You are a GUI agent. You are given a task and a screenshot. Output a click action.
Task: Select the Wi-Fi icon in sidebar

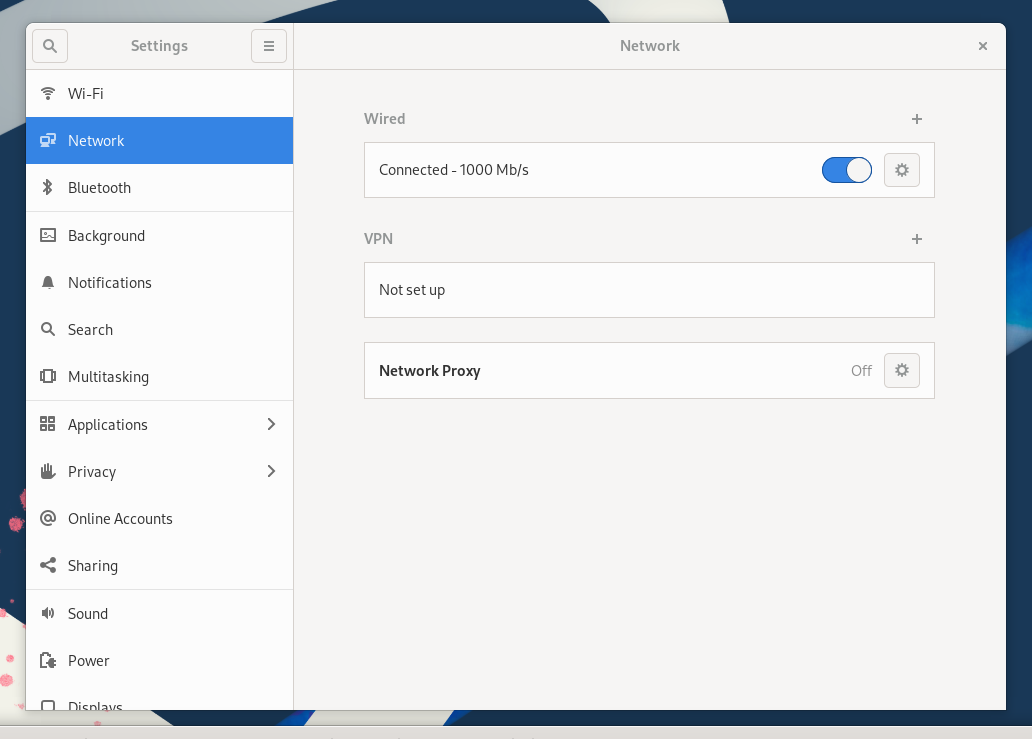pyautogui.click(x=48, y=93)
